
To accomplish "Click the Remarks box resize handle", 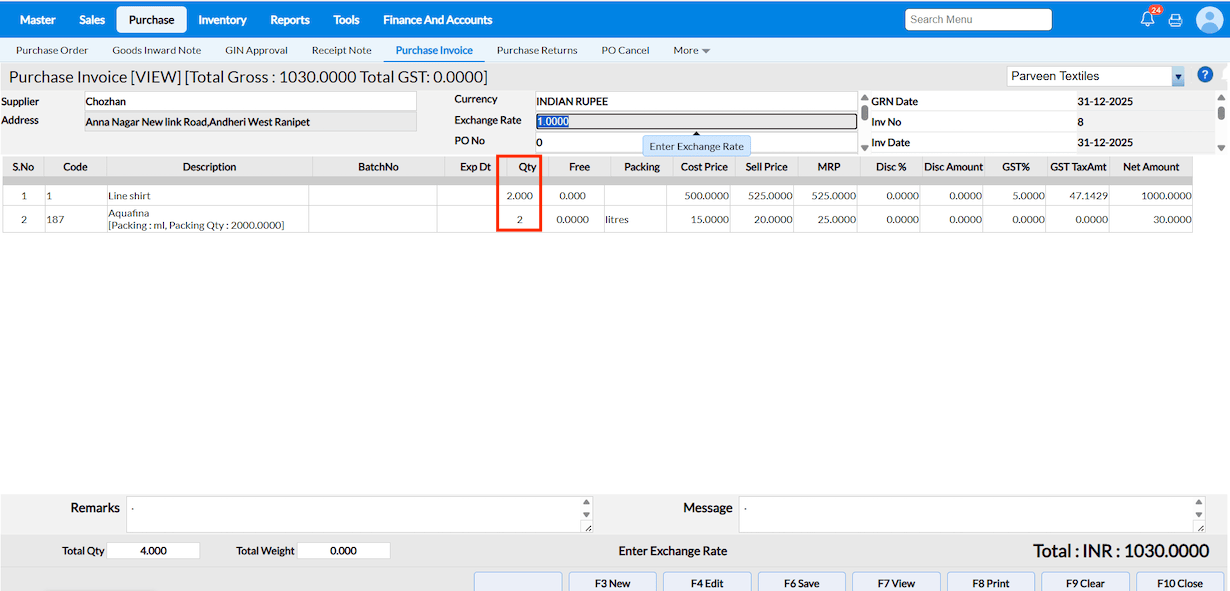I will [x=587, y=527].
